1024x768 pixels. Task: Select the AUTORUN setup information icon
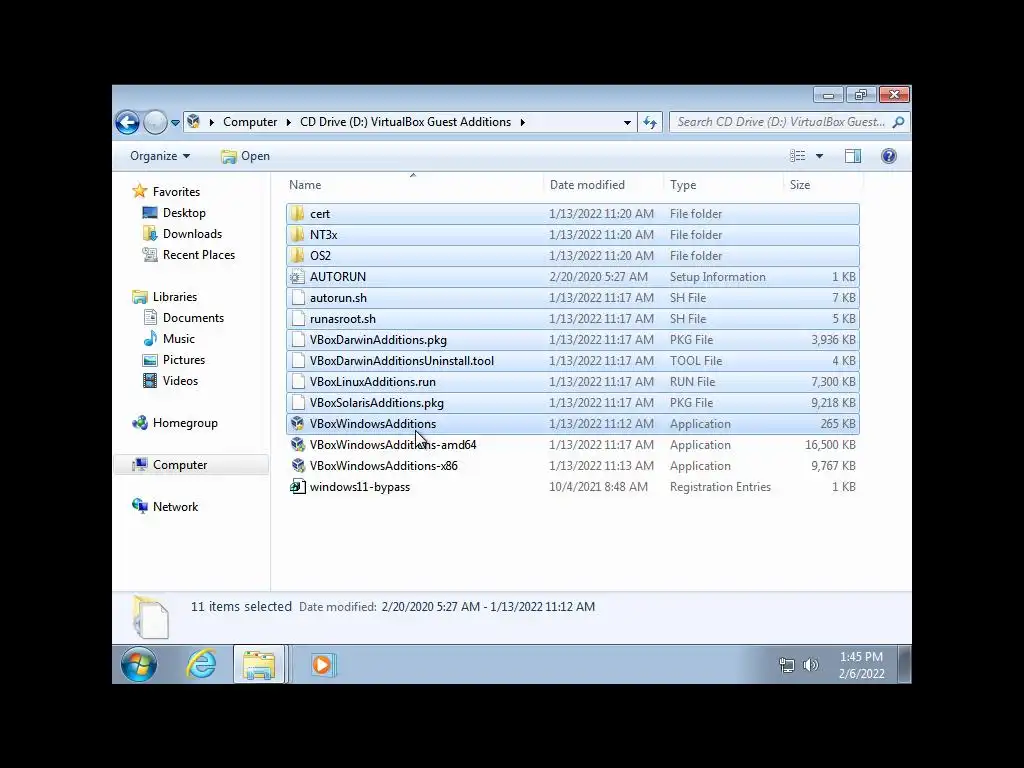(x=298, y=277)
